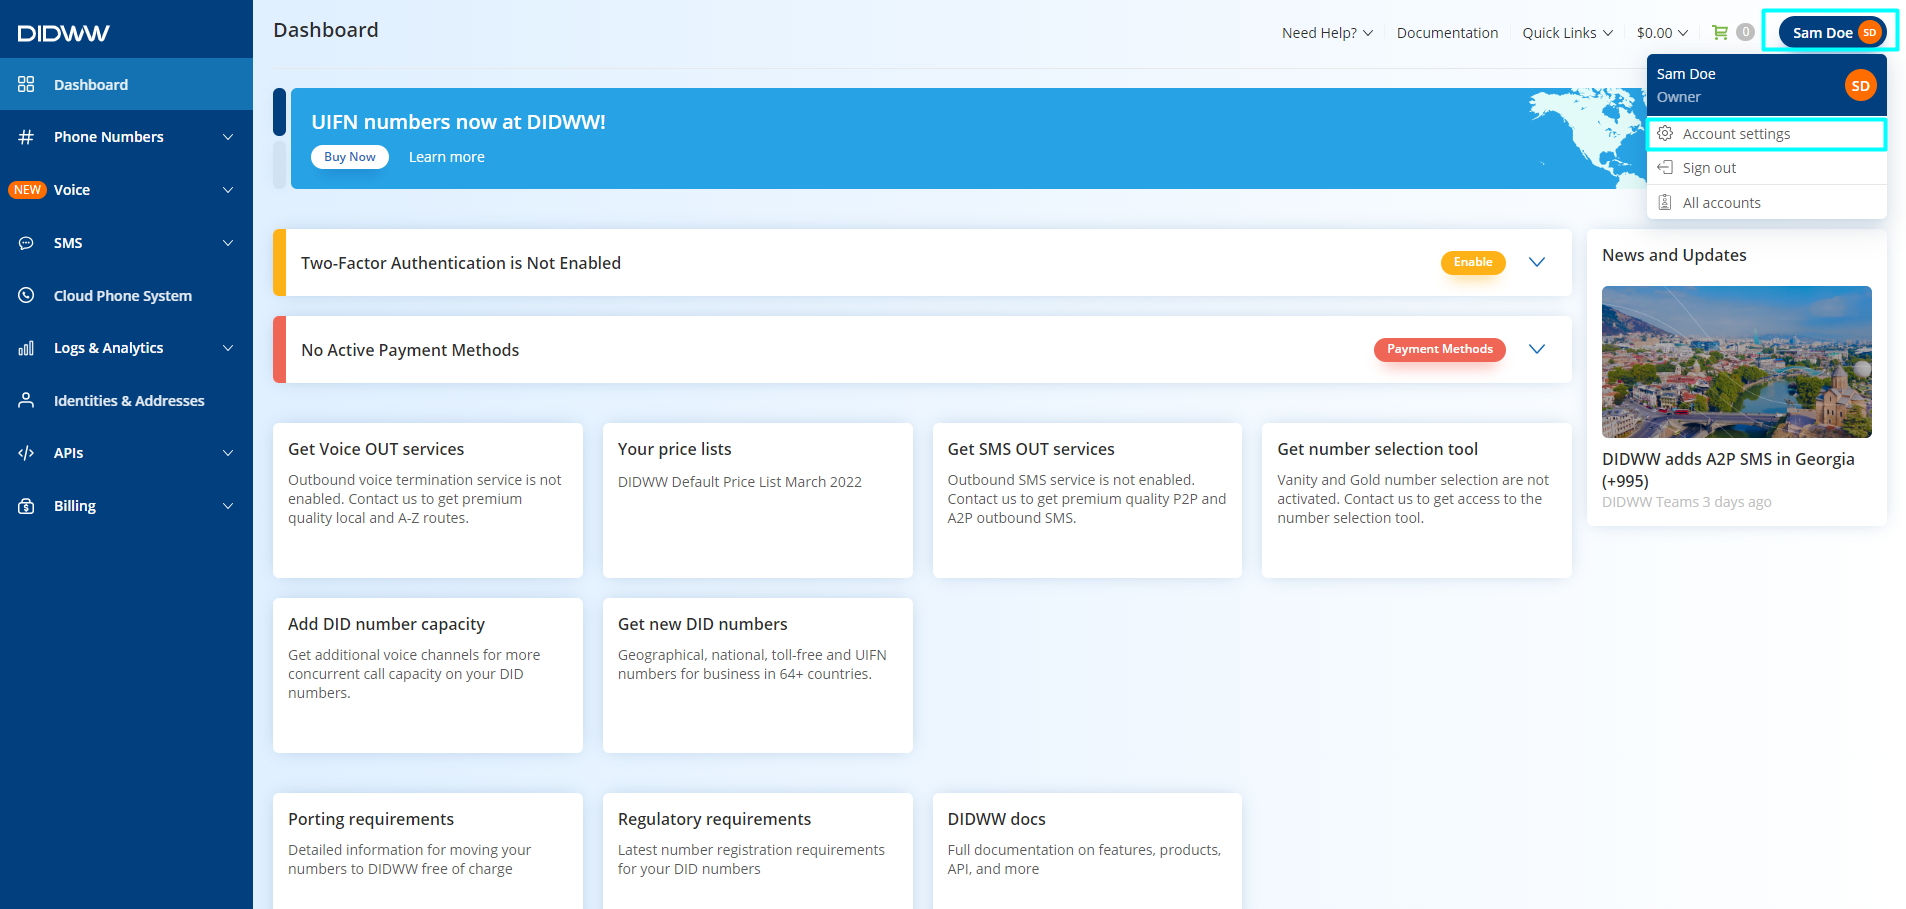Open the Porting requirements card
Image resolution: width=1906 pixels, height=909 pixels.
428,851
